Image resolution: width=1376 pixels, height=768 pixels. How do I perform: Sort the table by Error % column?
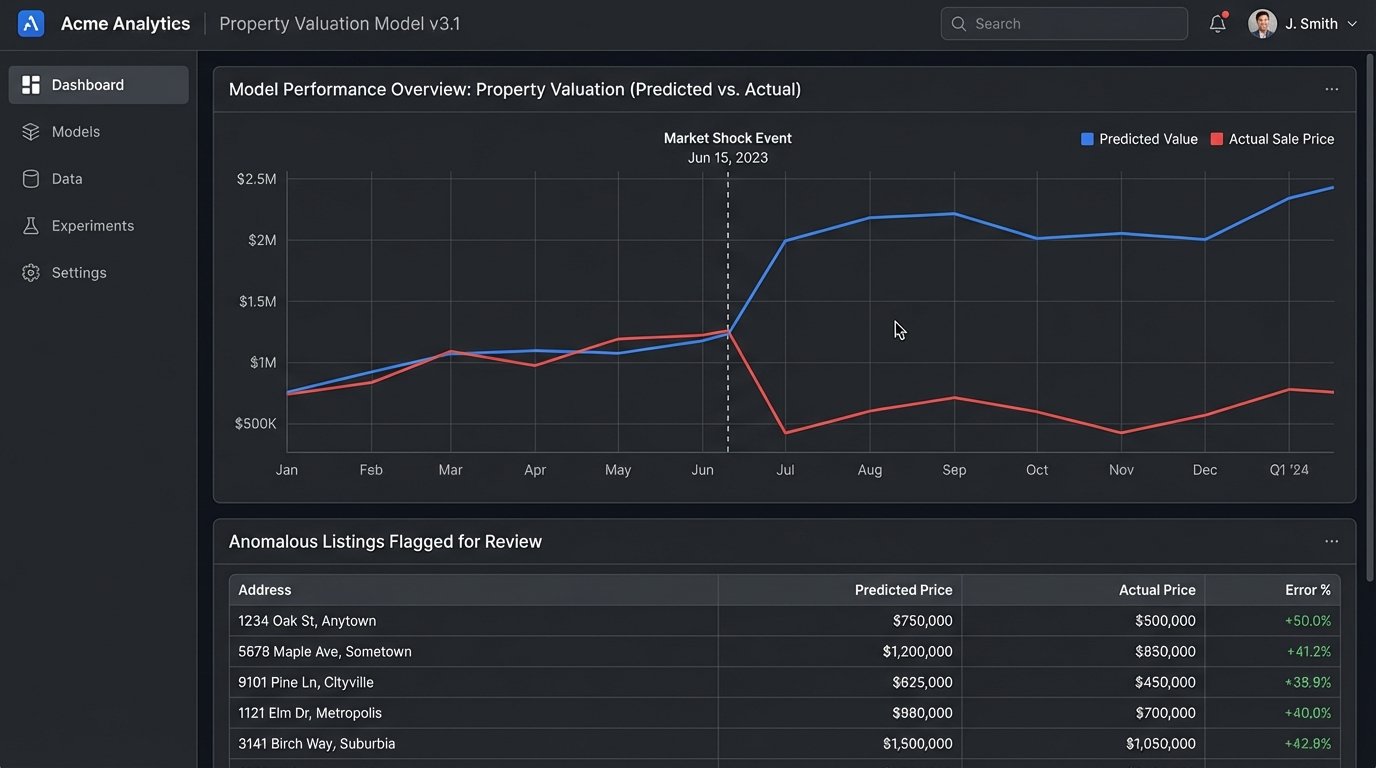click(x=1307, y=589)
